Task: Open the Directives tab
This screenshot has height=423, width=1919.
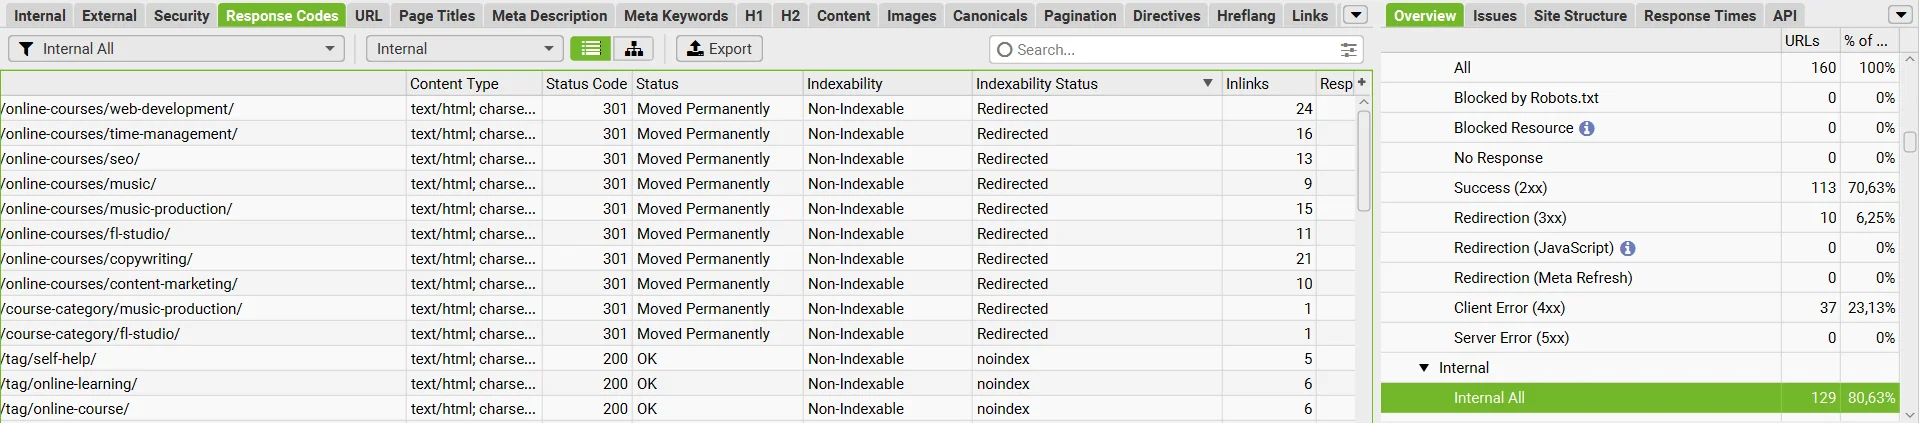Action: [x=1166, y=15]
